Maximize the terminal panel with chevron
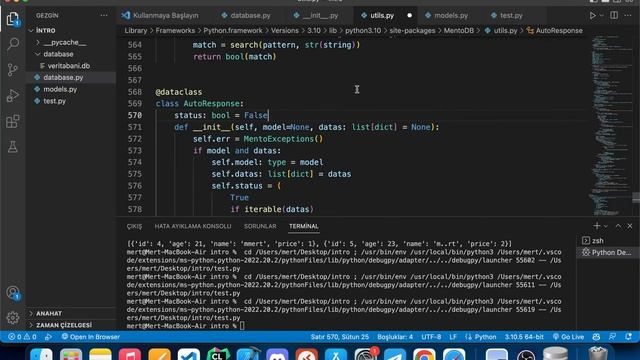Viewport: 640px width, 360px height. click(618, 226)
